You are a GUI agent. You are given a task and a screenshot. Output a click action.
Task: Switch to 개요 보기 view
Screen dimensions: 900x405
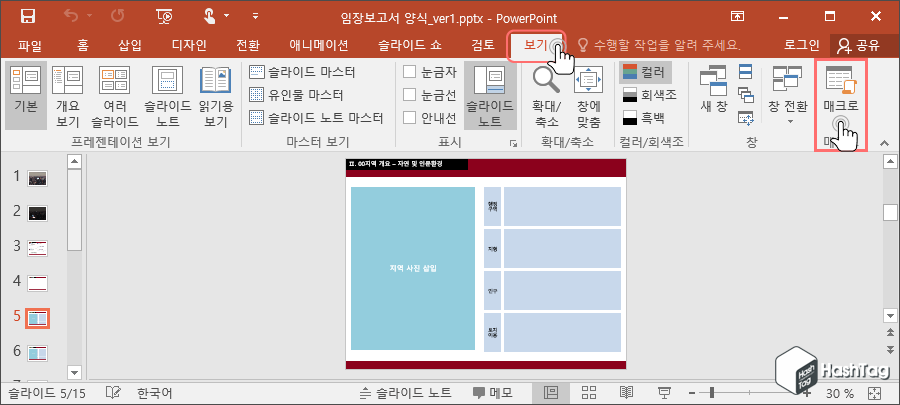point(67,95)
